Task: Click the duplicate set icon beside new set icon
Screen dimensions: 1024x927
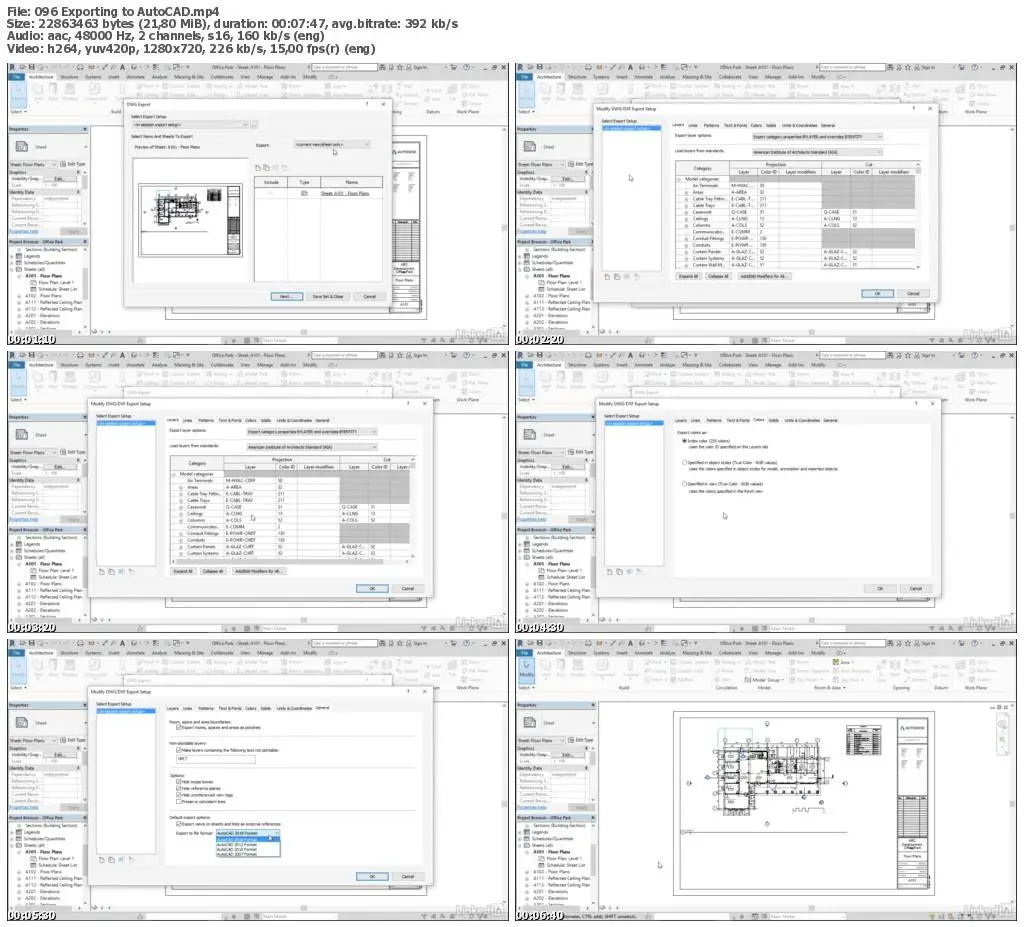Action: point(266,168)
